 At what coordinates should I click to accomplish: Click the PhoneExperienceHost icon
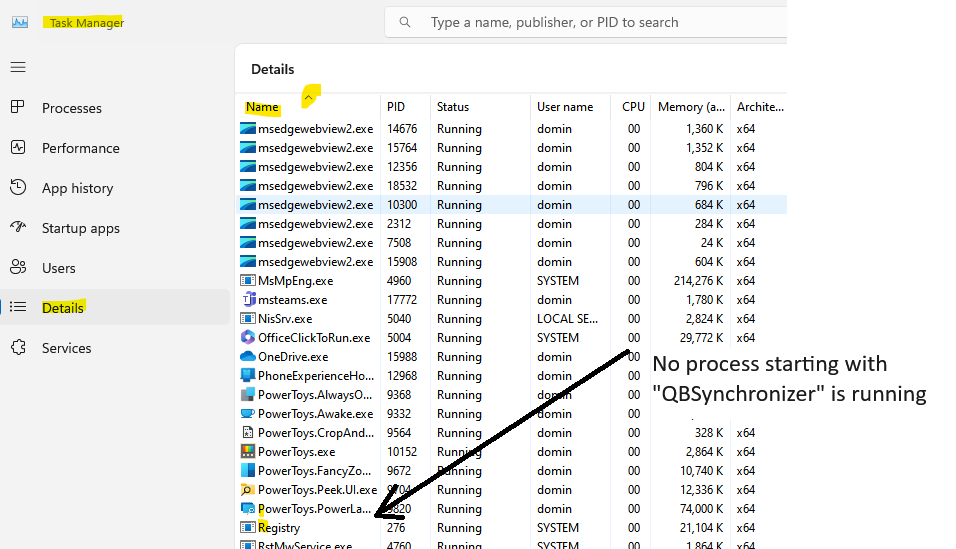point(248,375)
